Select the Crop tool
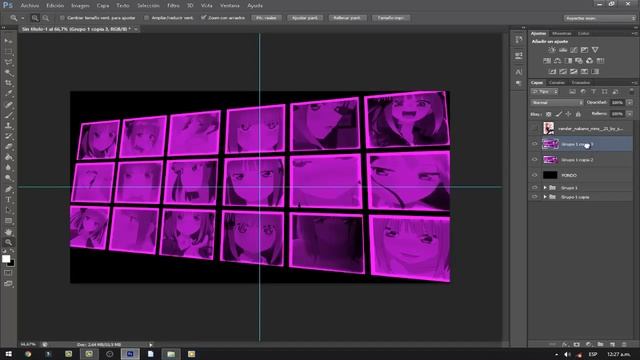The height and width of the screenshot is (360, 640). click(x=8, y=83)
